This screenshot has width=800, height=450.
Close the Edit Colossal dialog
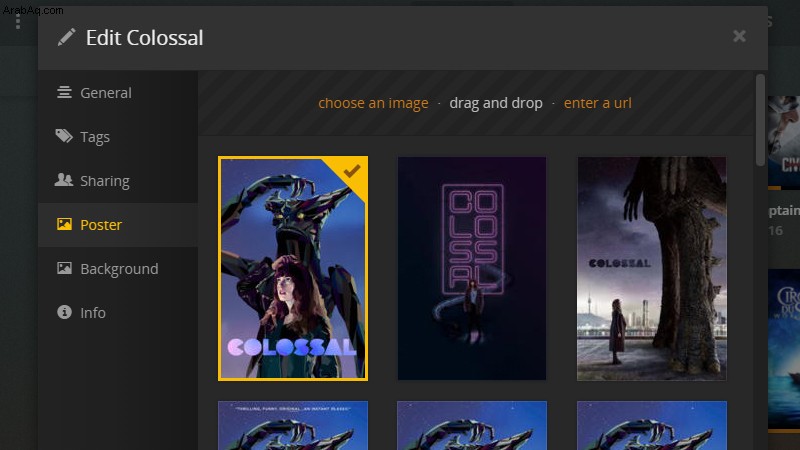pos(739,36)
